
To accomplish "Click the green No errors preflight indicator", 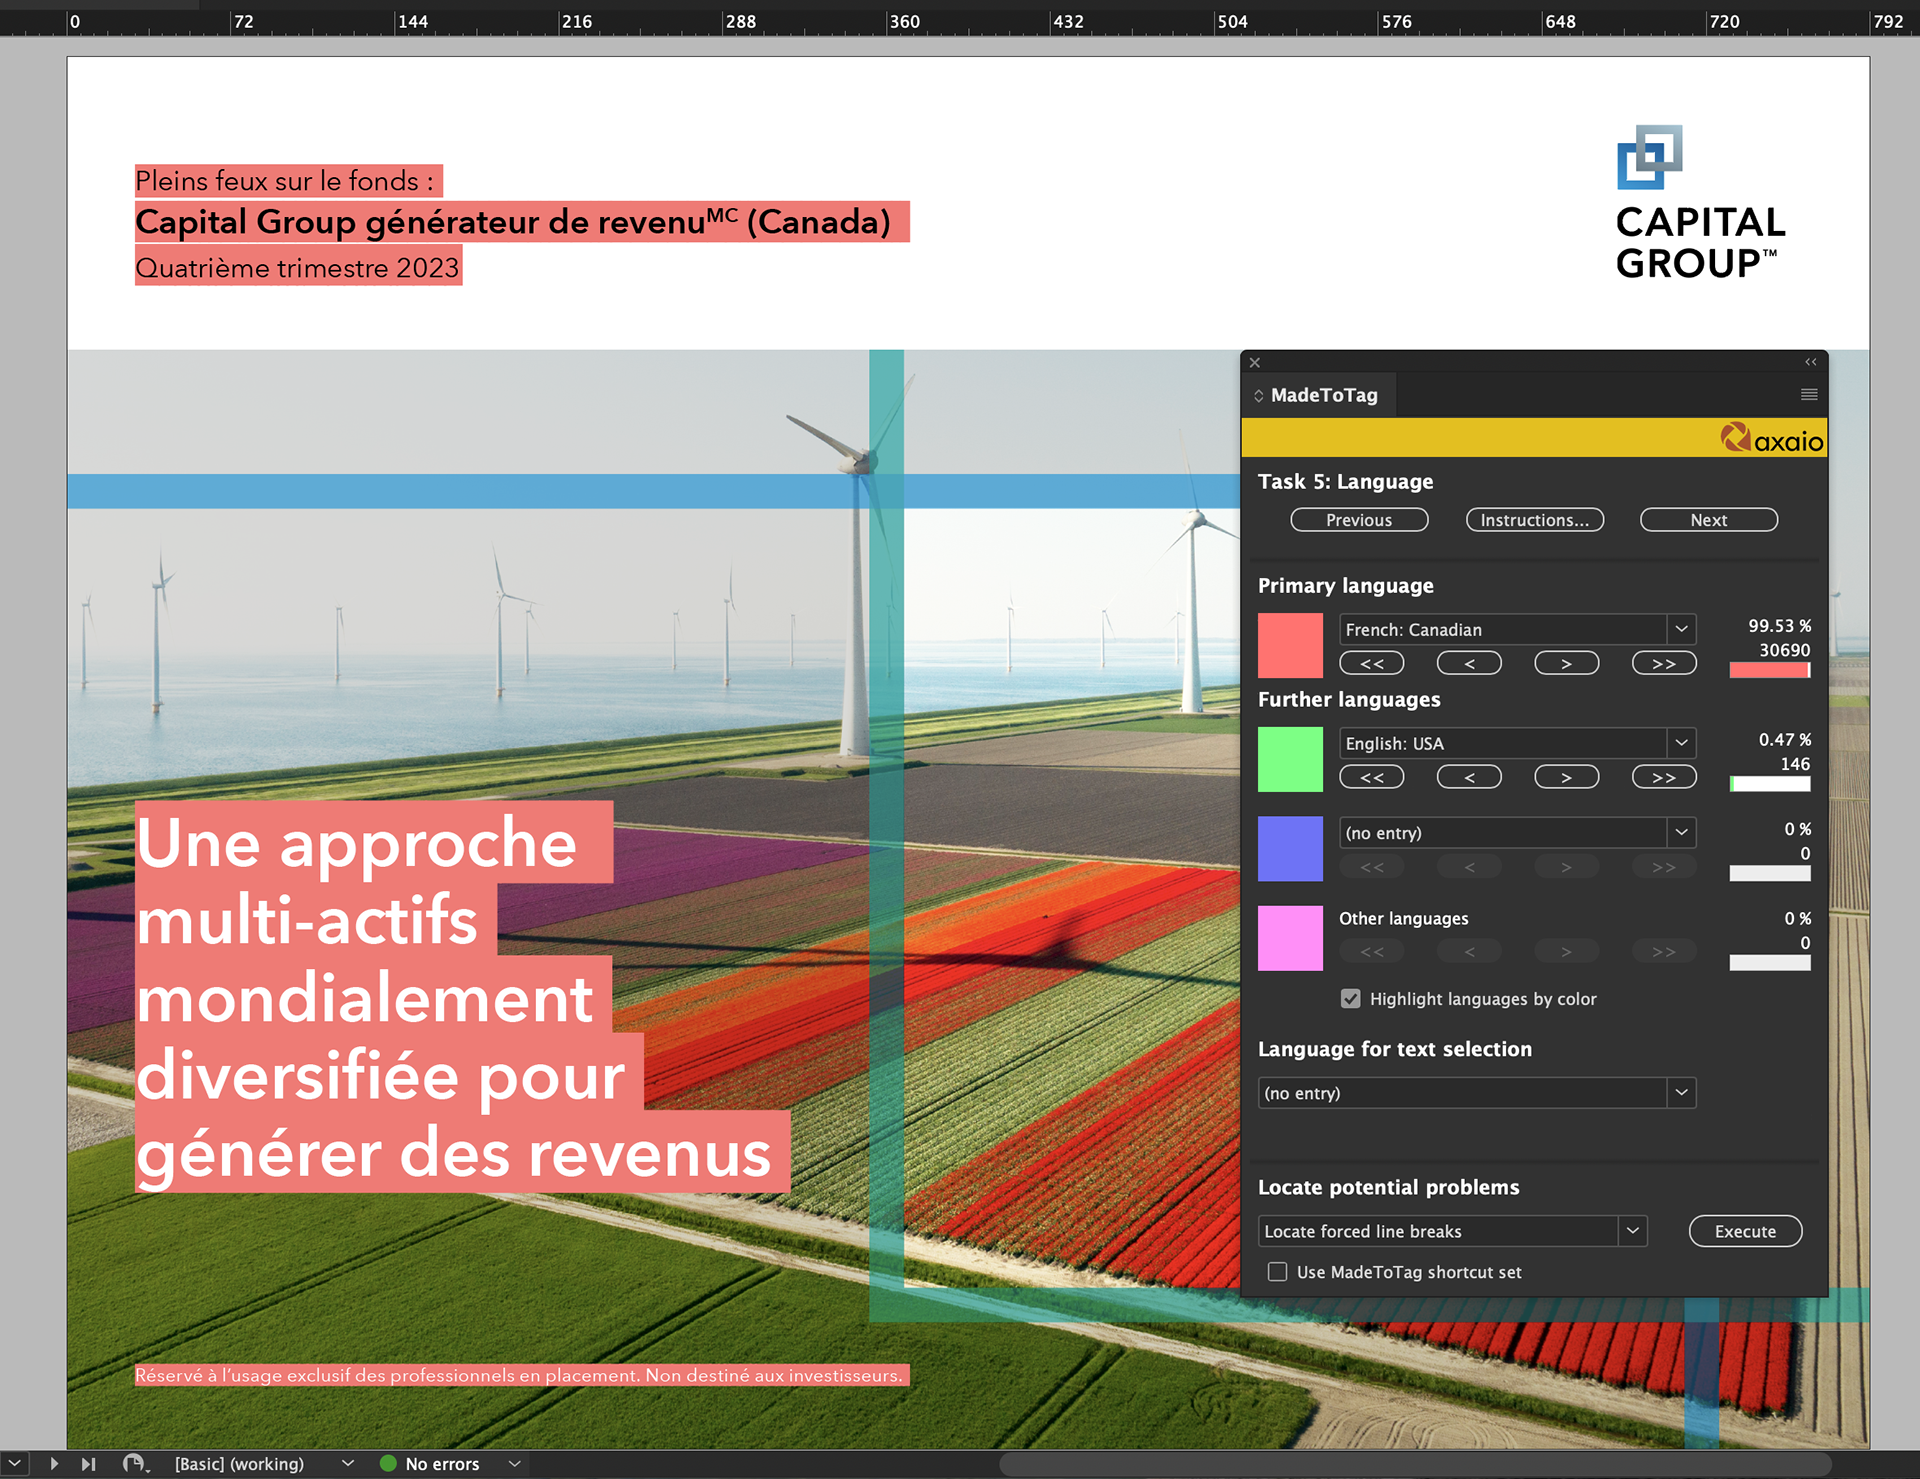I will coord(389,1463).
